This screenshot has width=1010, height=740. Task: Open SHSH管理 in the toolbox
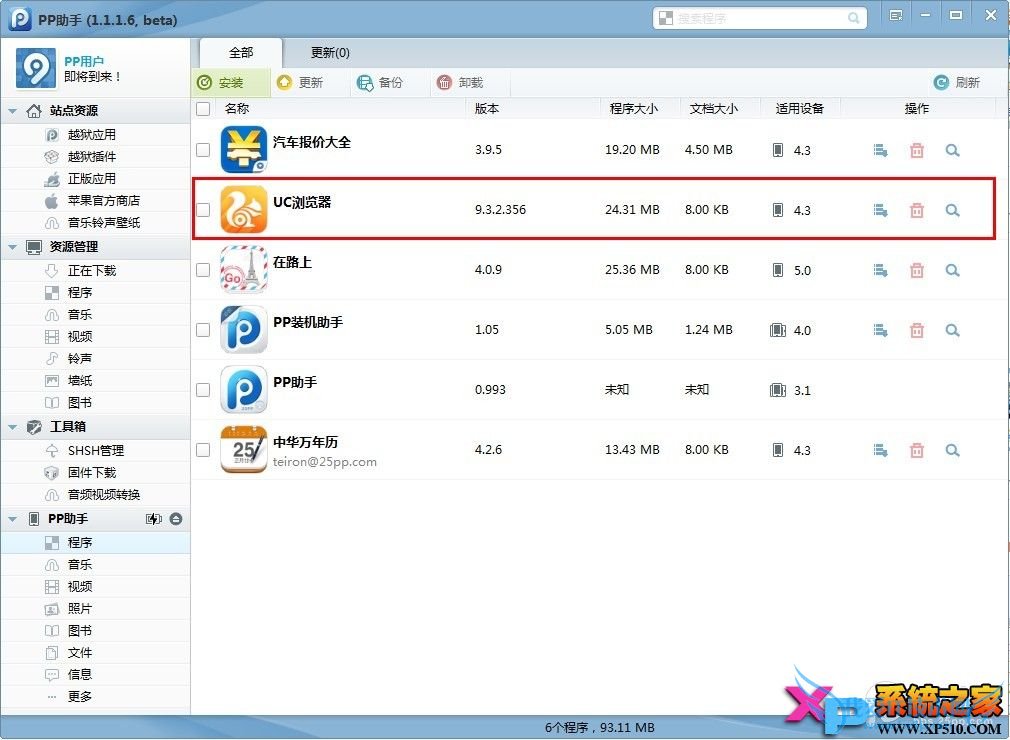pos(95,450)
